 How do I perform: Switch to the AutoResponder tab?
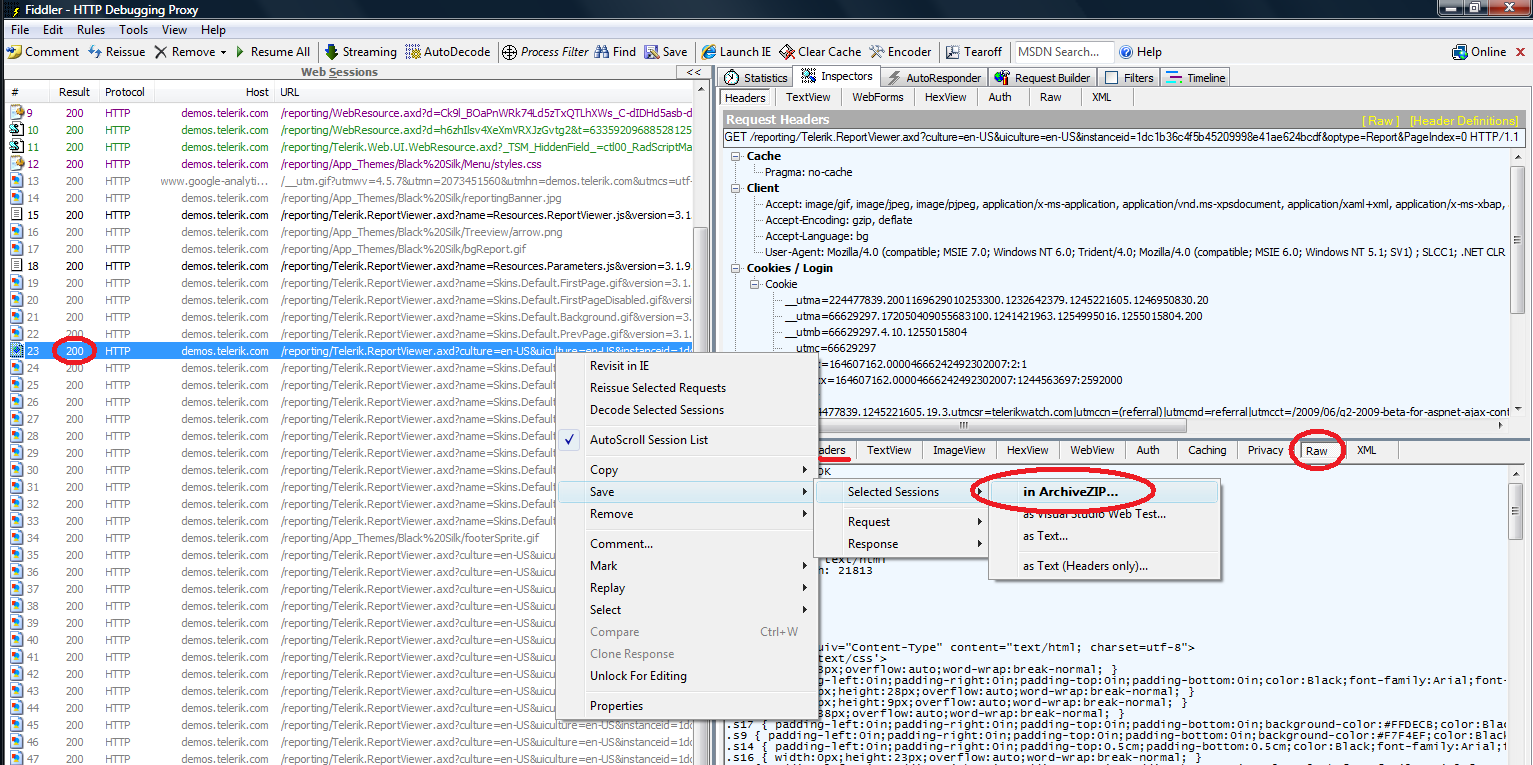point(935,78)
